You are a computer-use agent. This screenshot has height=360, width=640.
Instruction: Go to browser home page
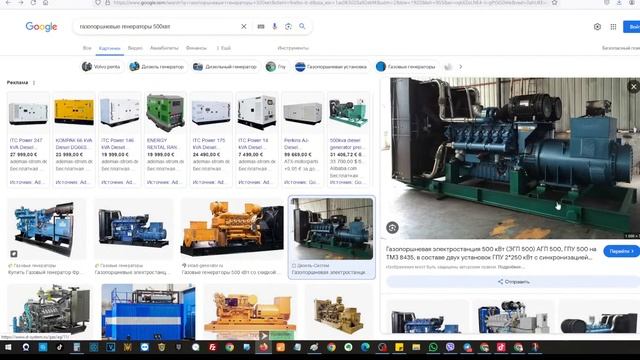[x=45, y=3]
